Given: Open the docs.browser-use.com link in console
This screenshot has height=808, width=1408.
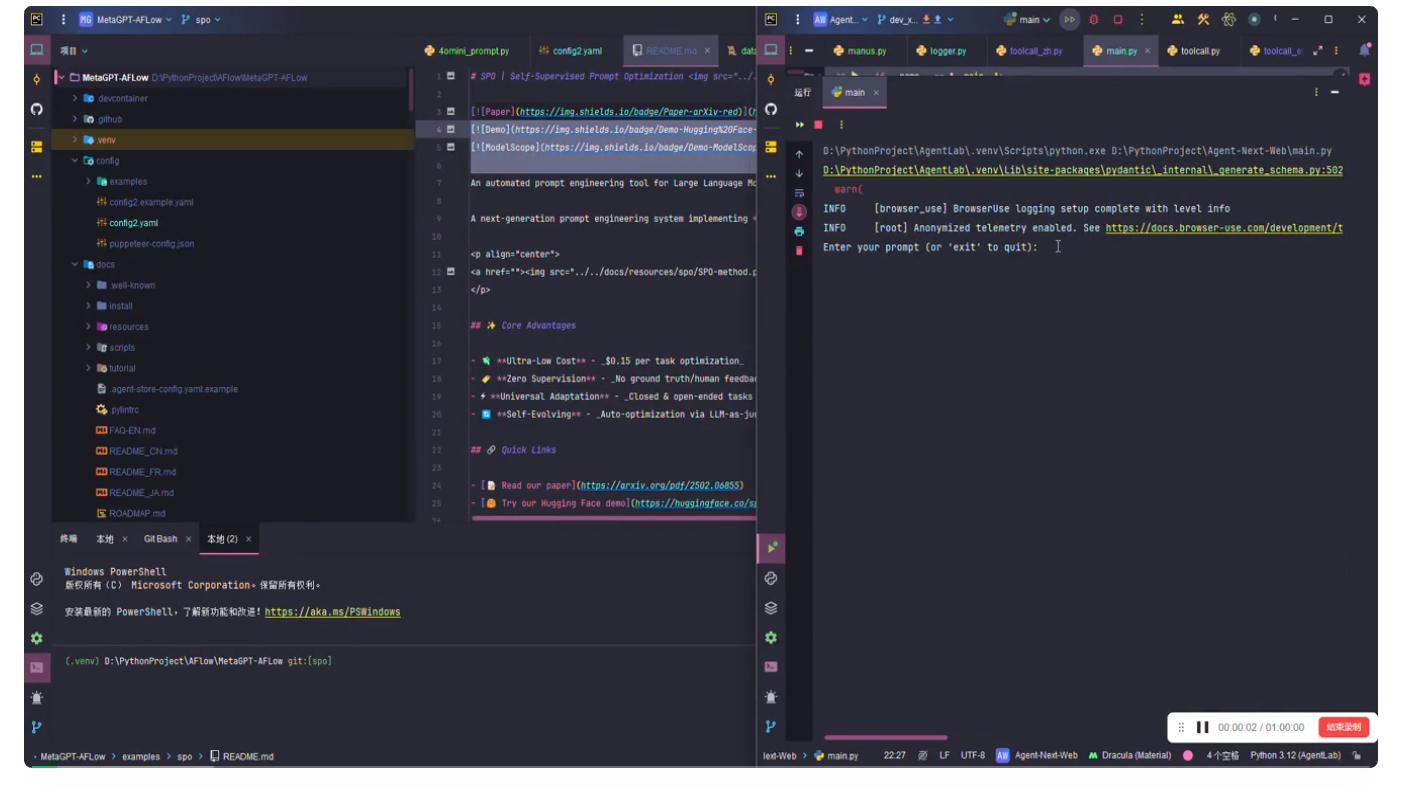Looking at the screenshot, I should [1223, 228].
